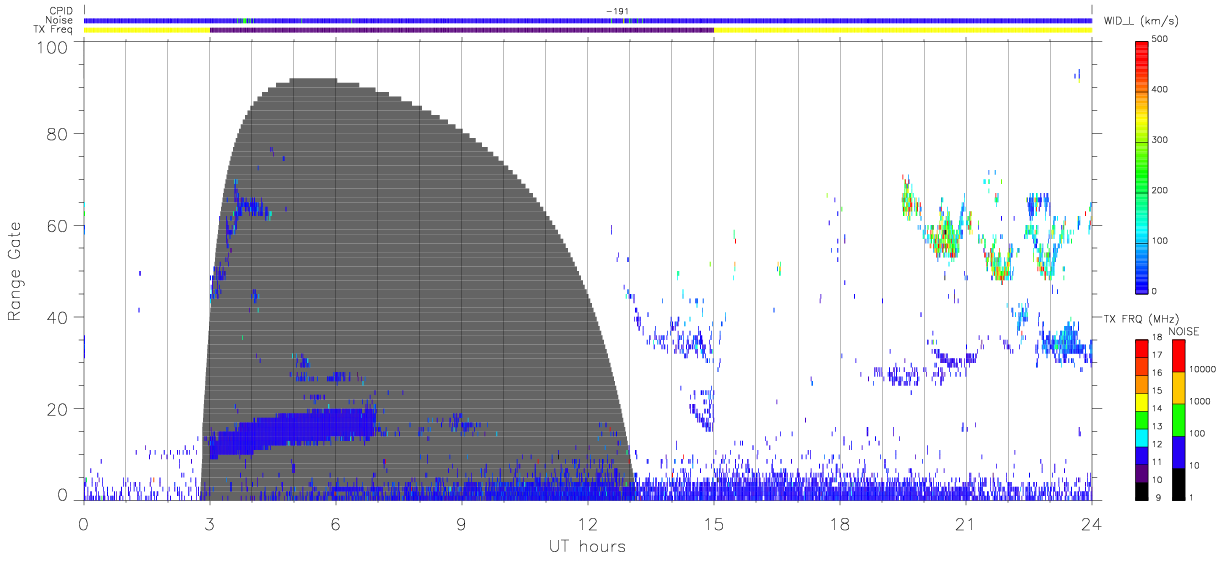The image size is (1228, 567).
Task: Click the 200 tick on width colorbar
Action: [1161, 190]
